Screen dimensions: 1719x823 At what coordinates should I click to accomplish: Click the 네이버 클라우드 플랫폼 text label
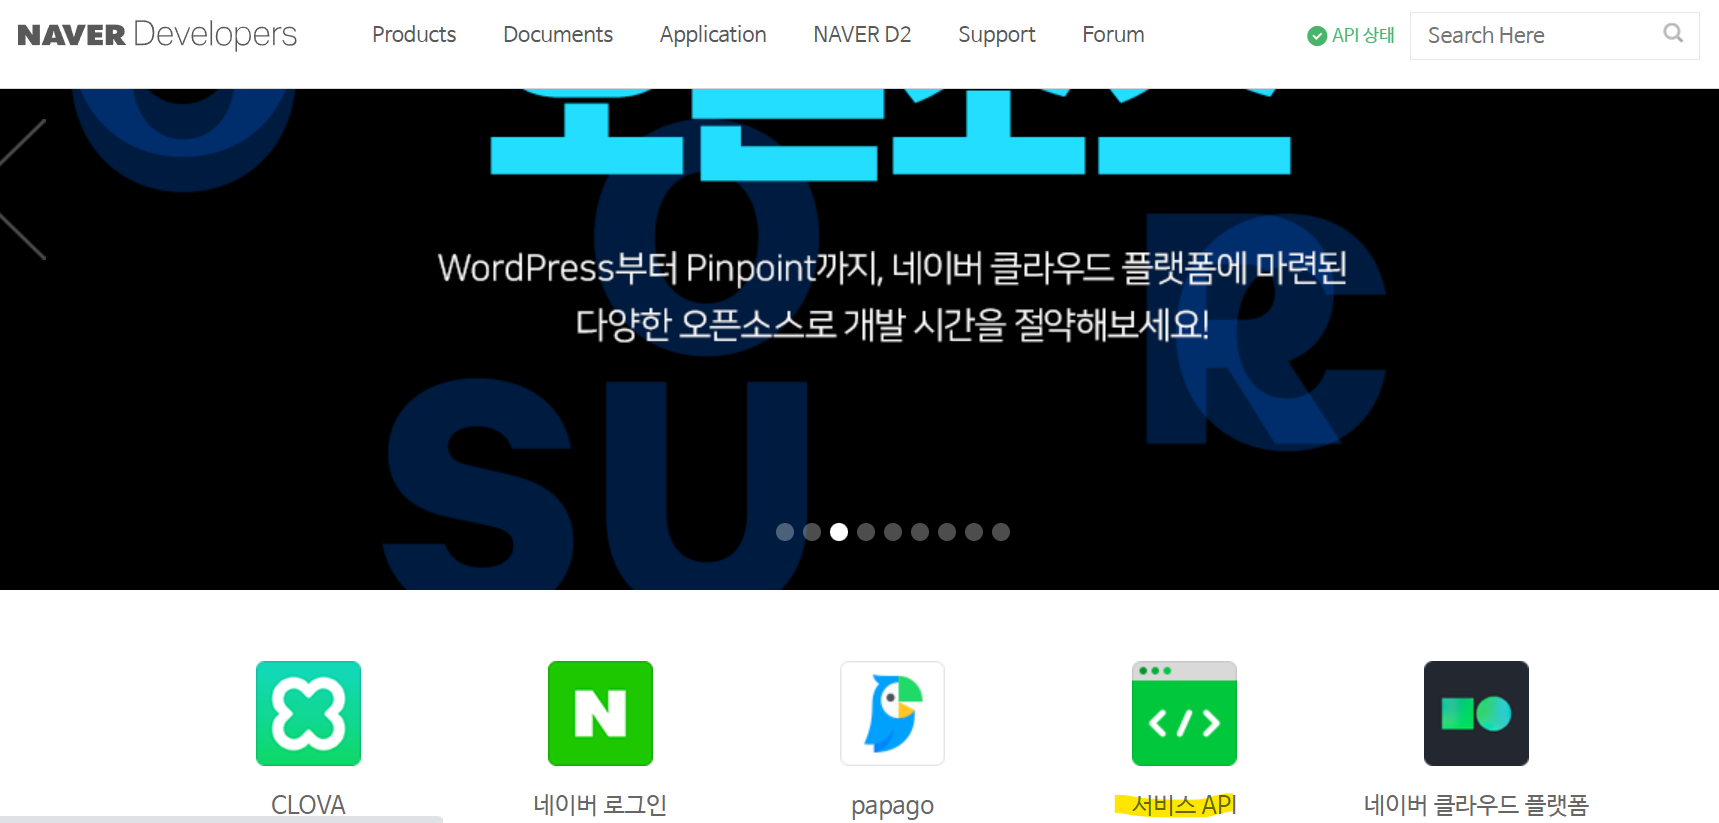point(1476,805)
